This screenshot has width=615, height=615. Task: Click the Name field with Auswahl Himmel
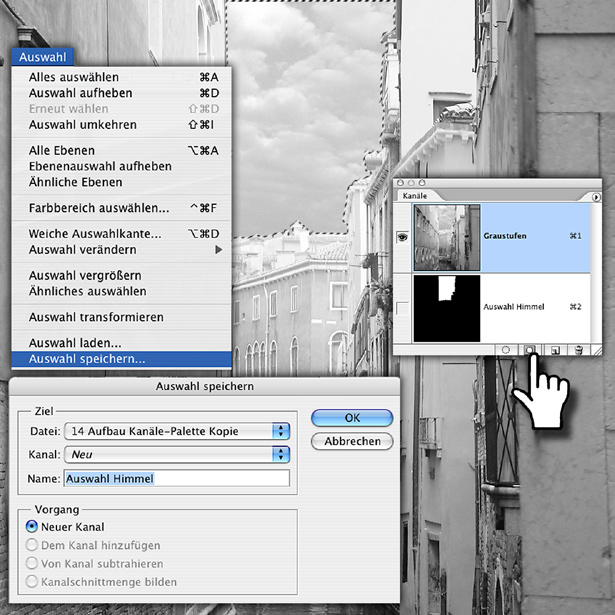coord(177,479)
